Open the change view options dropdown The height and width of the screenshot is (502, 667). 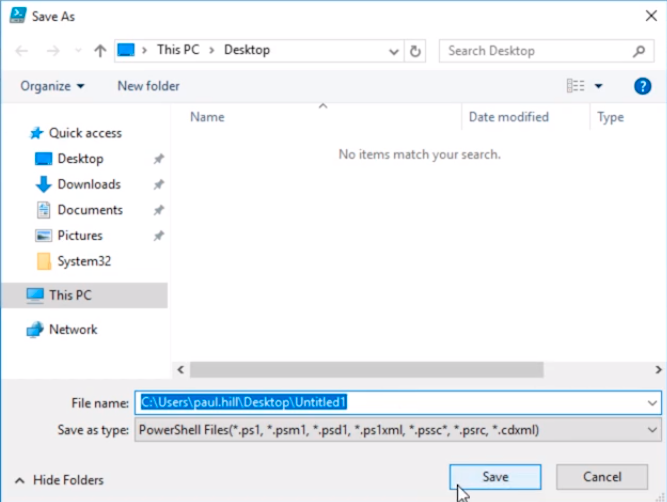pos(599,86)
